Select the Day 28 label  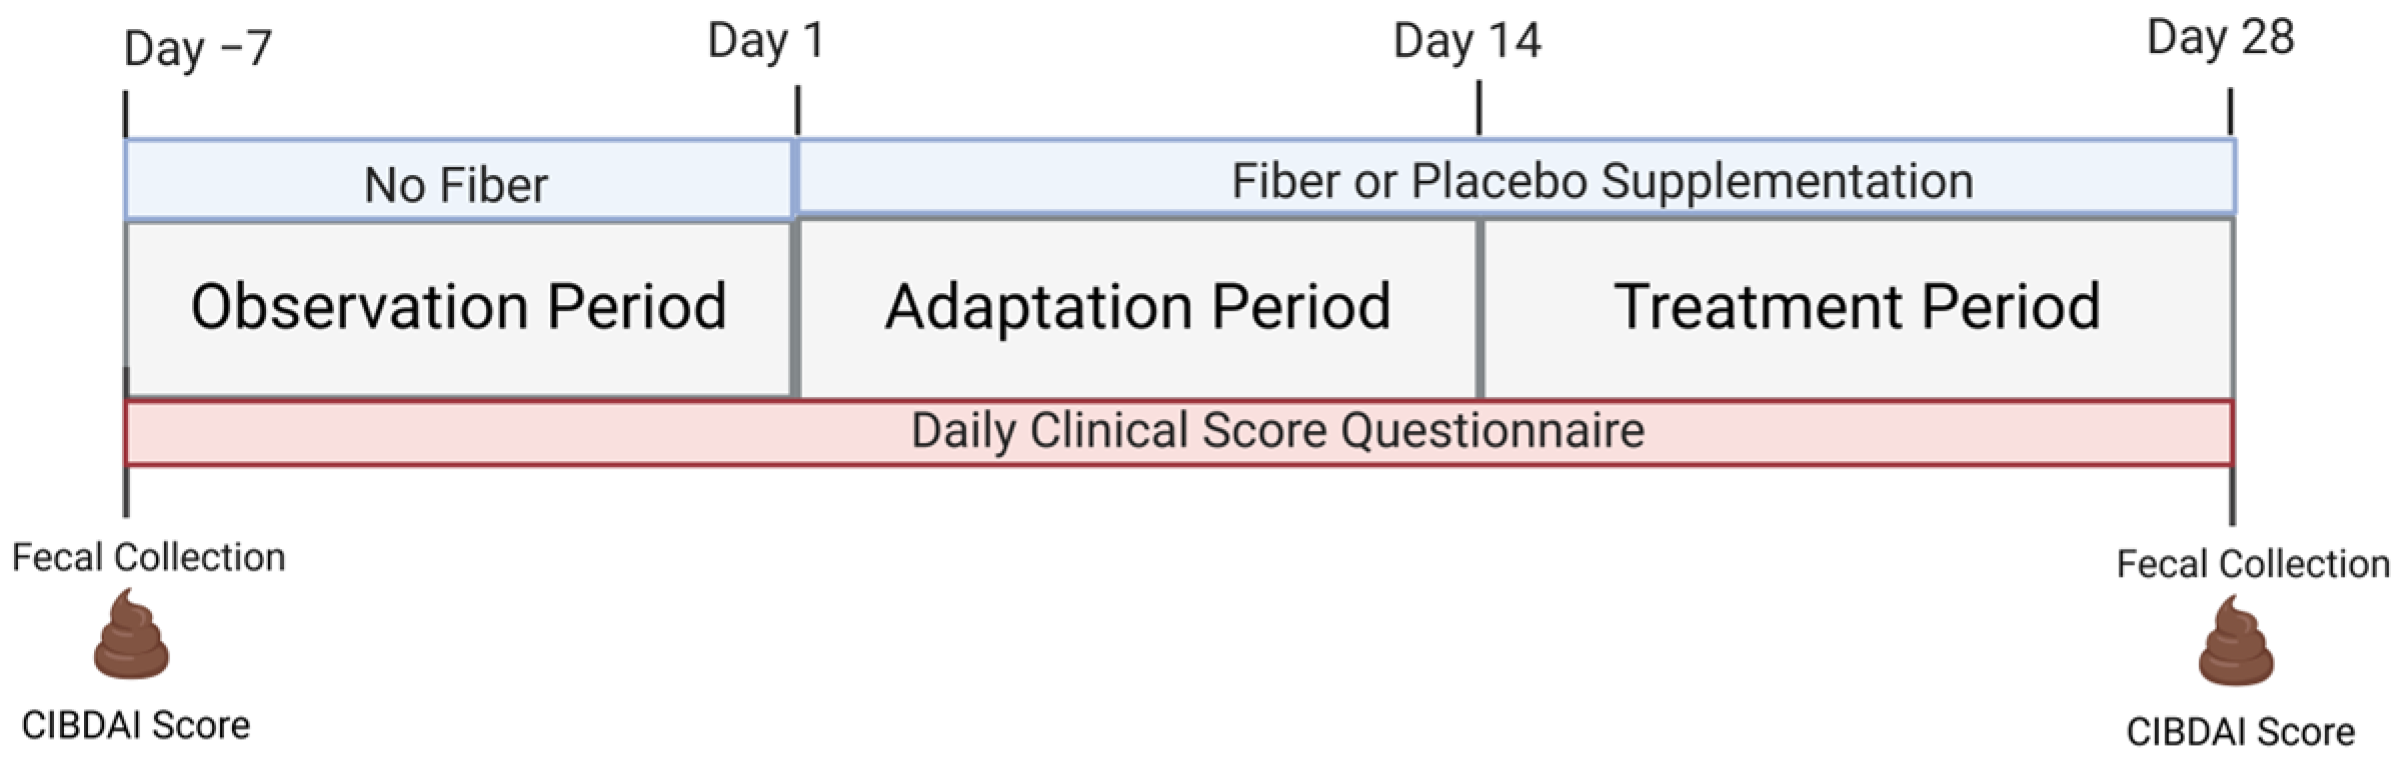click(x=2220, y=39)
